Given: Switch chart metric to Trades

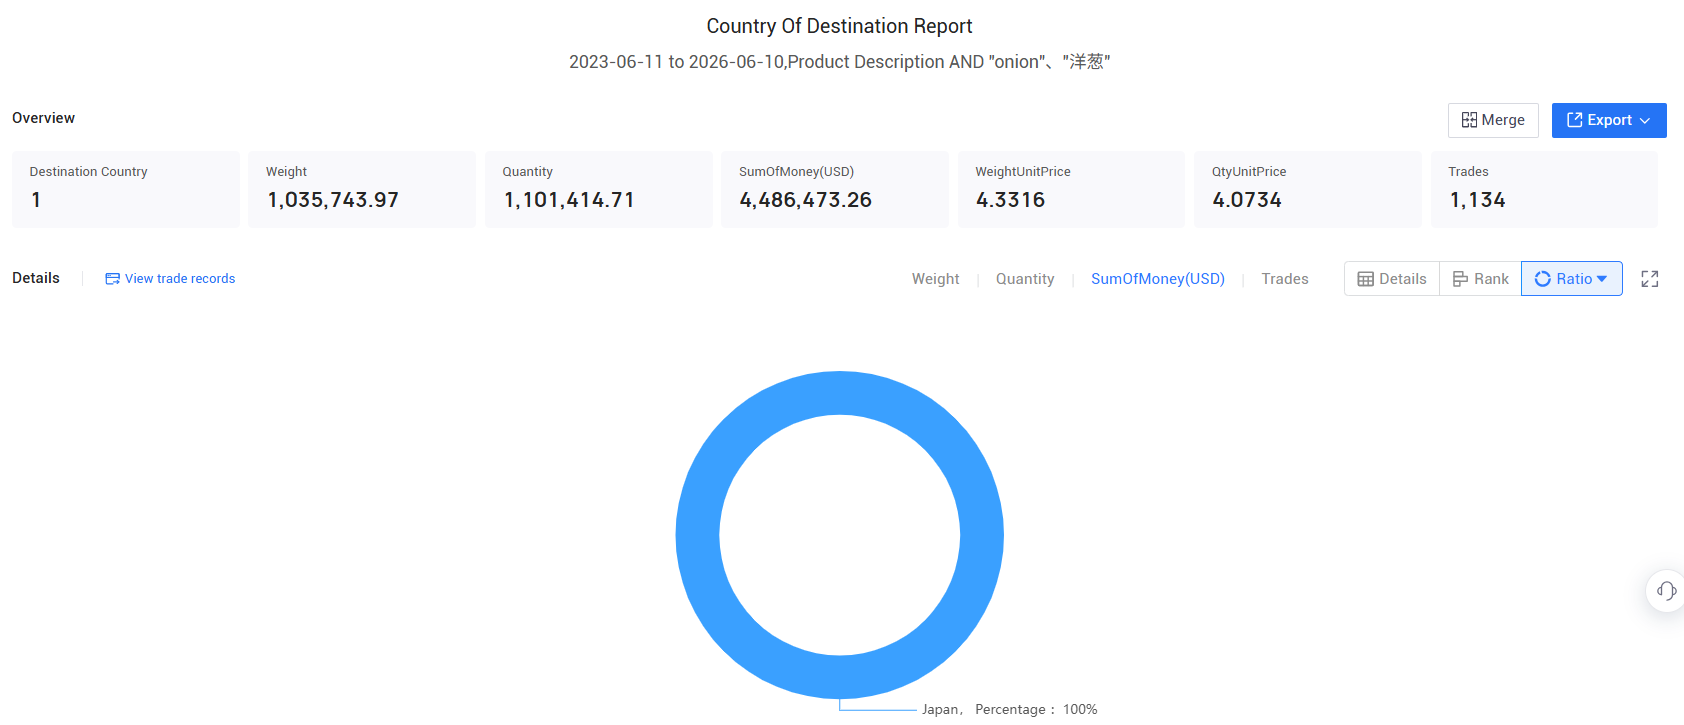Looking at the screenshot, I should (x=1285, y=279).
